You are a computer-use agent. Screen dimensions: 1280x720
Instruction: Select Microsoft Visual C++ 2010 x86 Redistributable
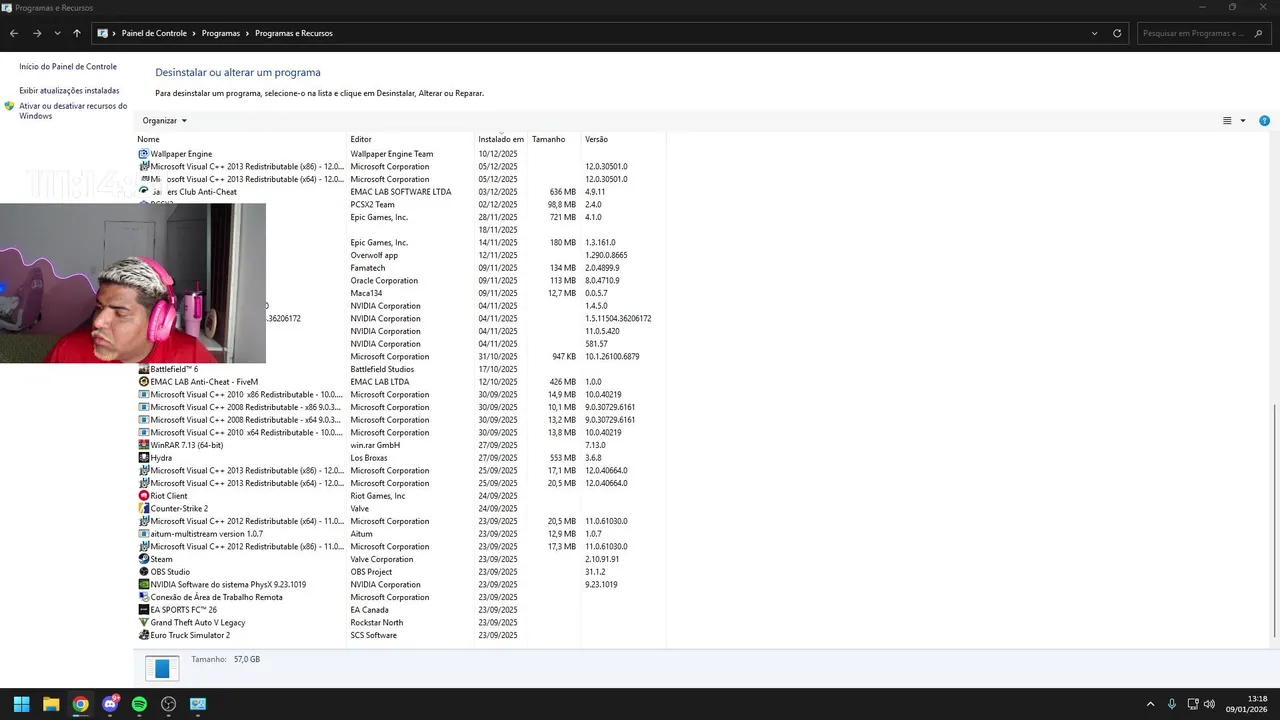[400, 394]
